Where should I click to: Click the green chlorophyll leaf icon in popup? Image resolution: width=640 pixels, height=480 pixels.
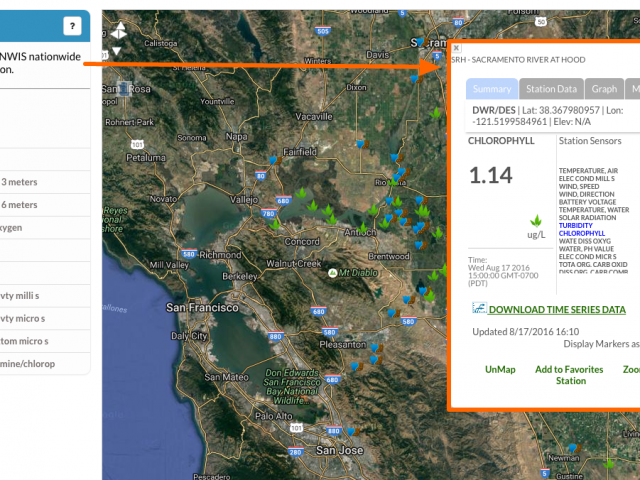pos(536,221)
